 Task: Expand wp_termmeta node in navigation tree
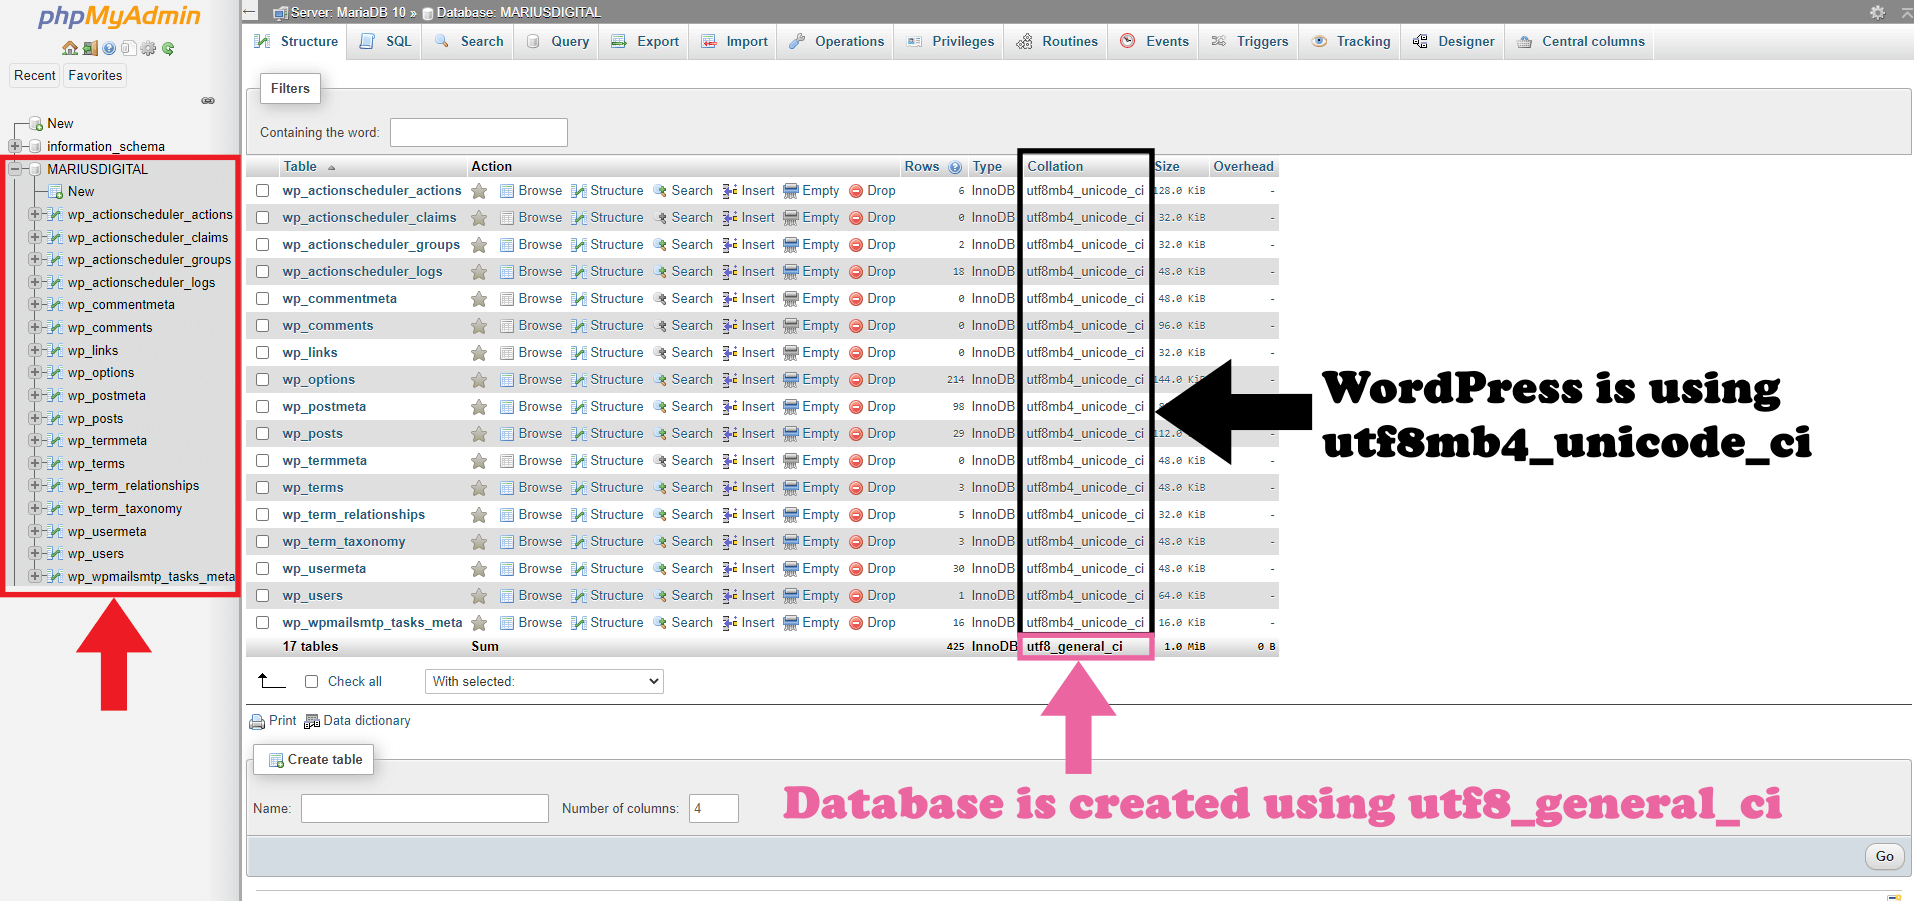(x=35, y=440)
